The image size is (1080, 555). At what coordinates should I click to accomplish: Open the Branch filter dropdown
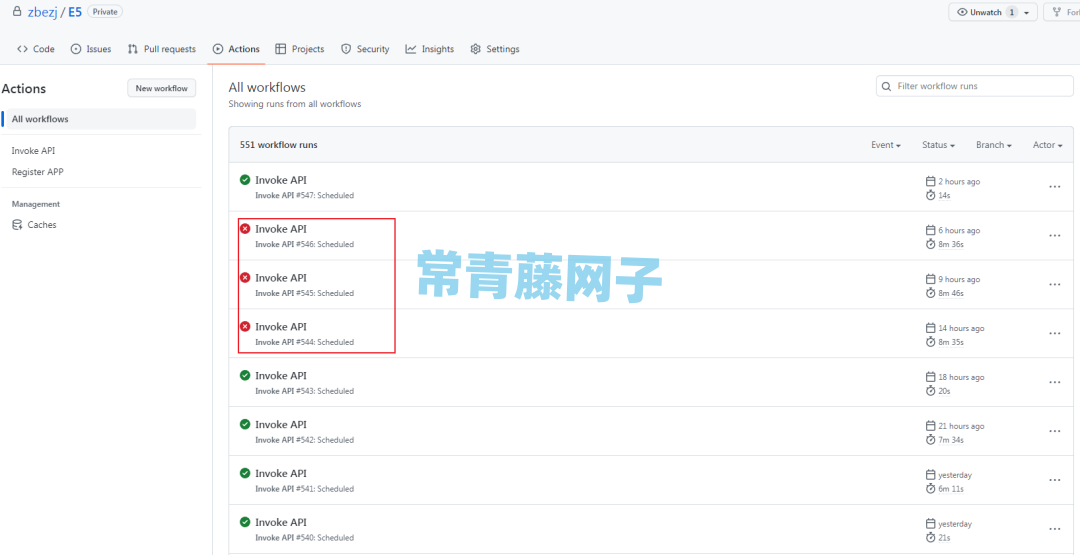point(993,145)
